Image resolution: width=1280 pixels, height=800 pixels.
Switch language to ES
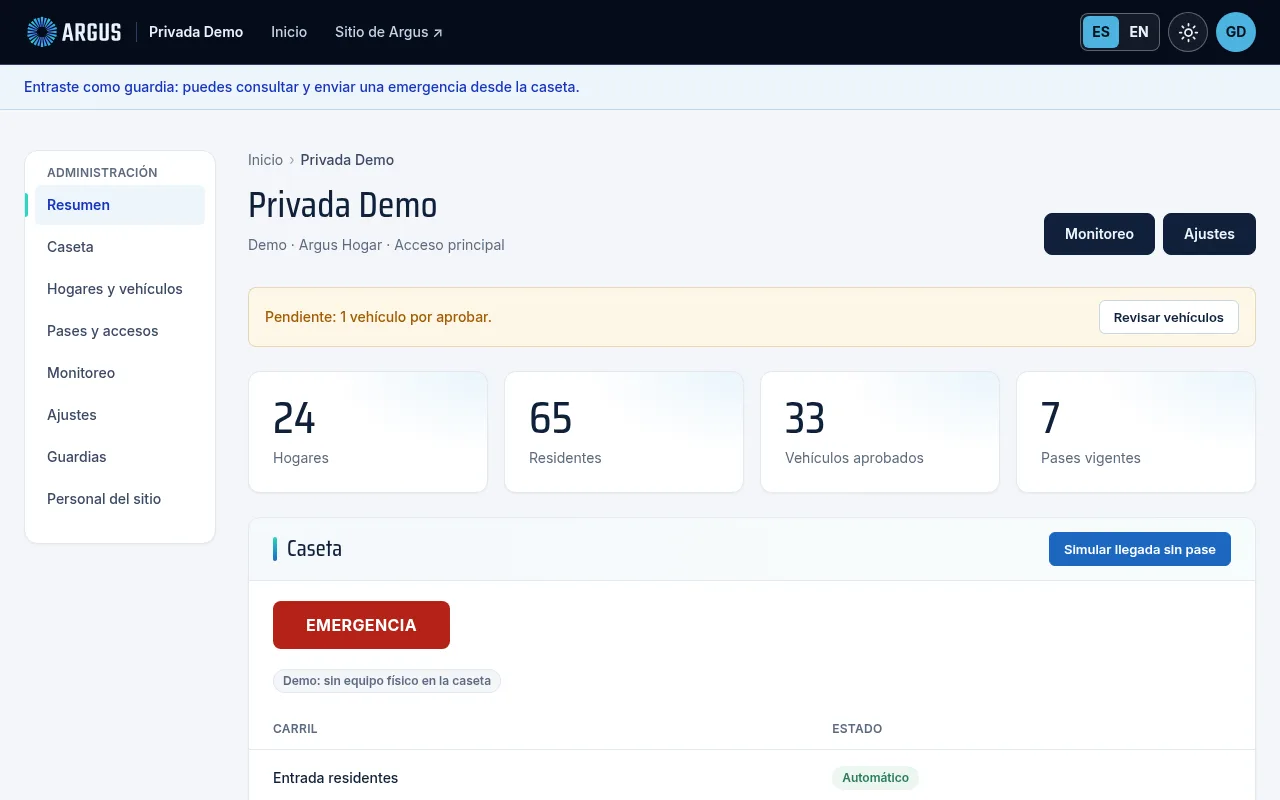click(x=1101, y=32)
